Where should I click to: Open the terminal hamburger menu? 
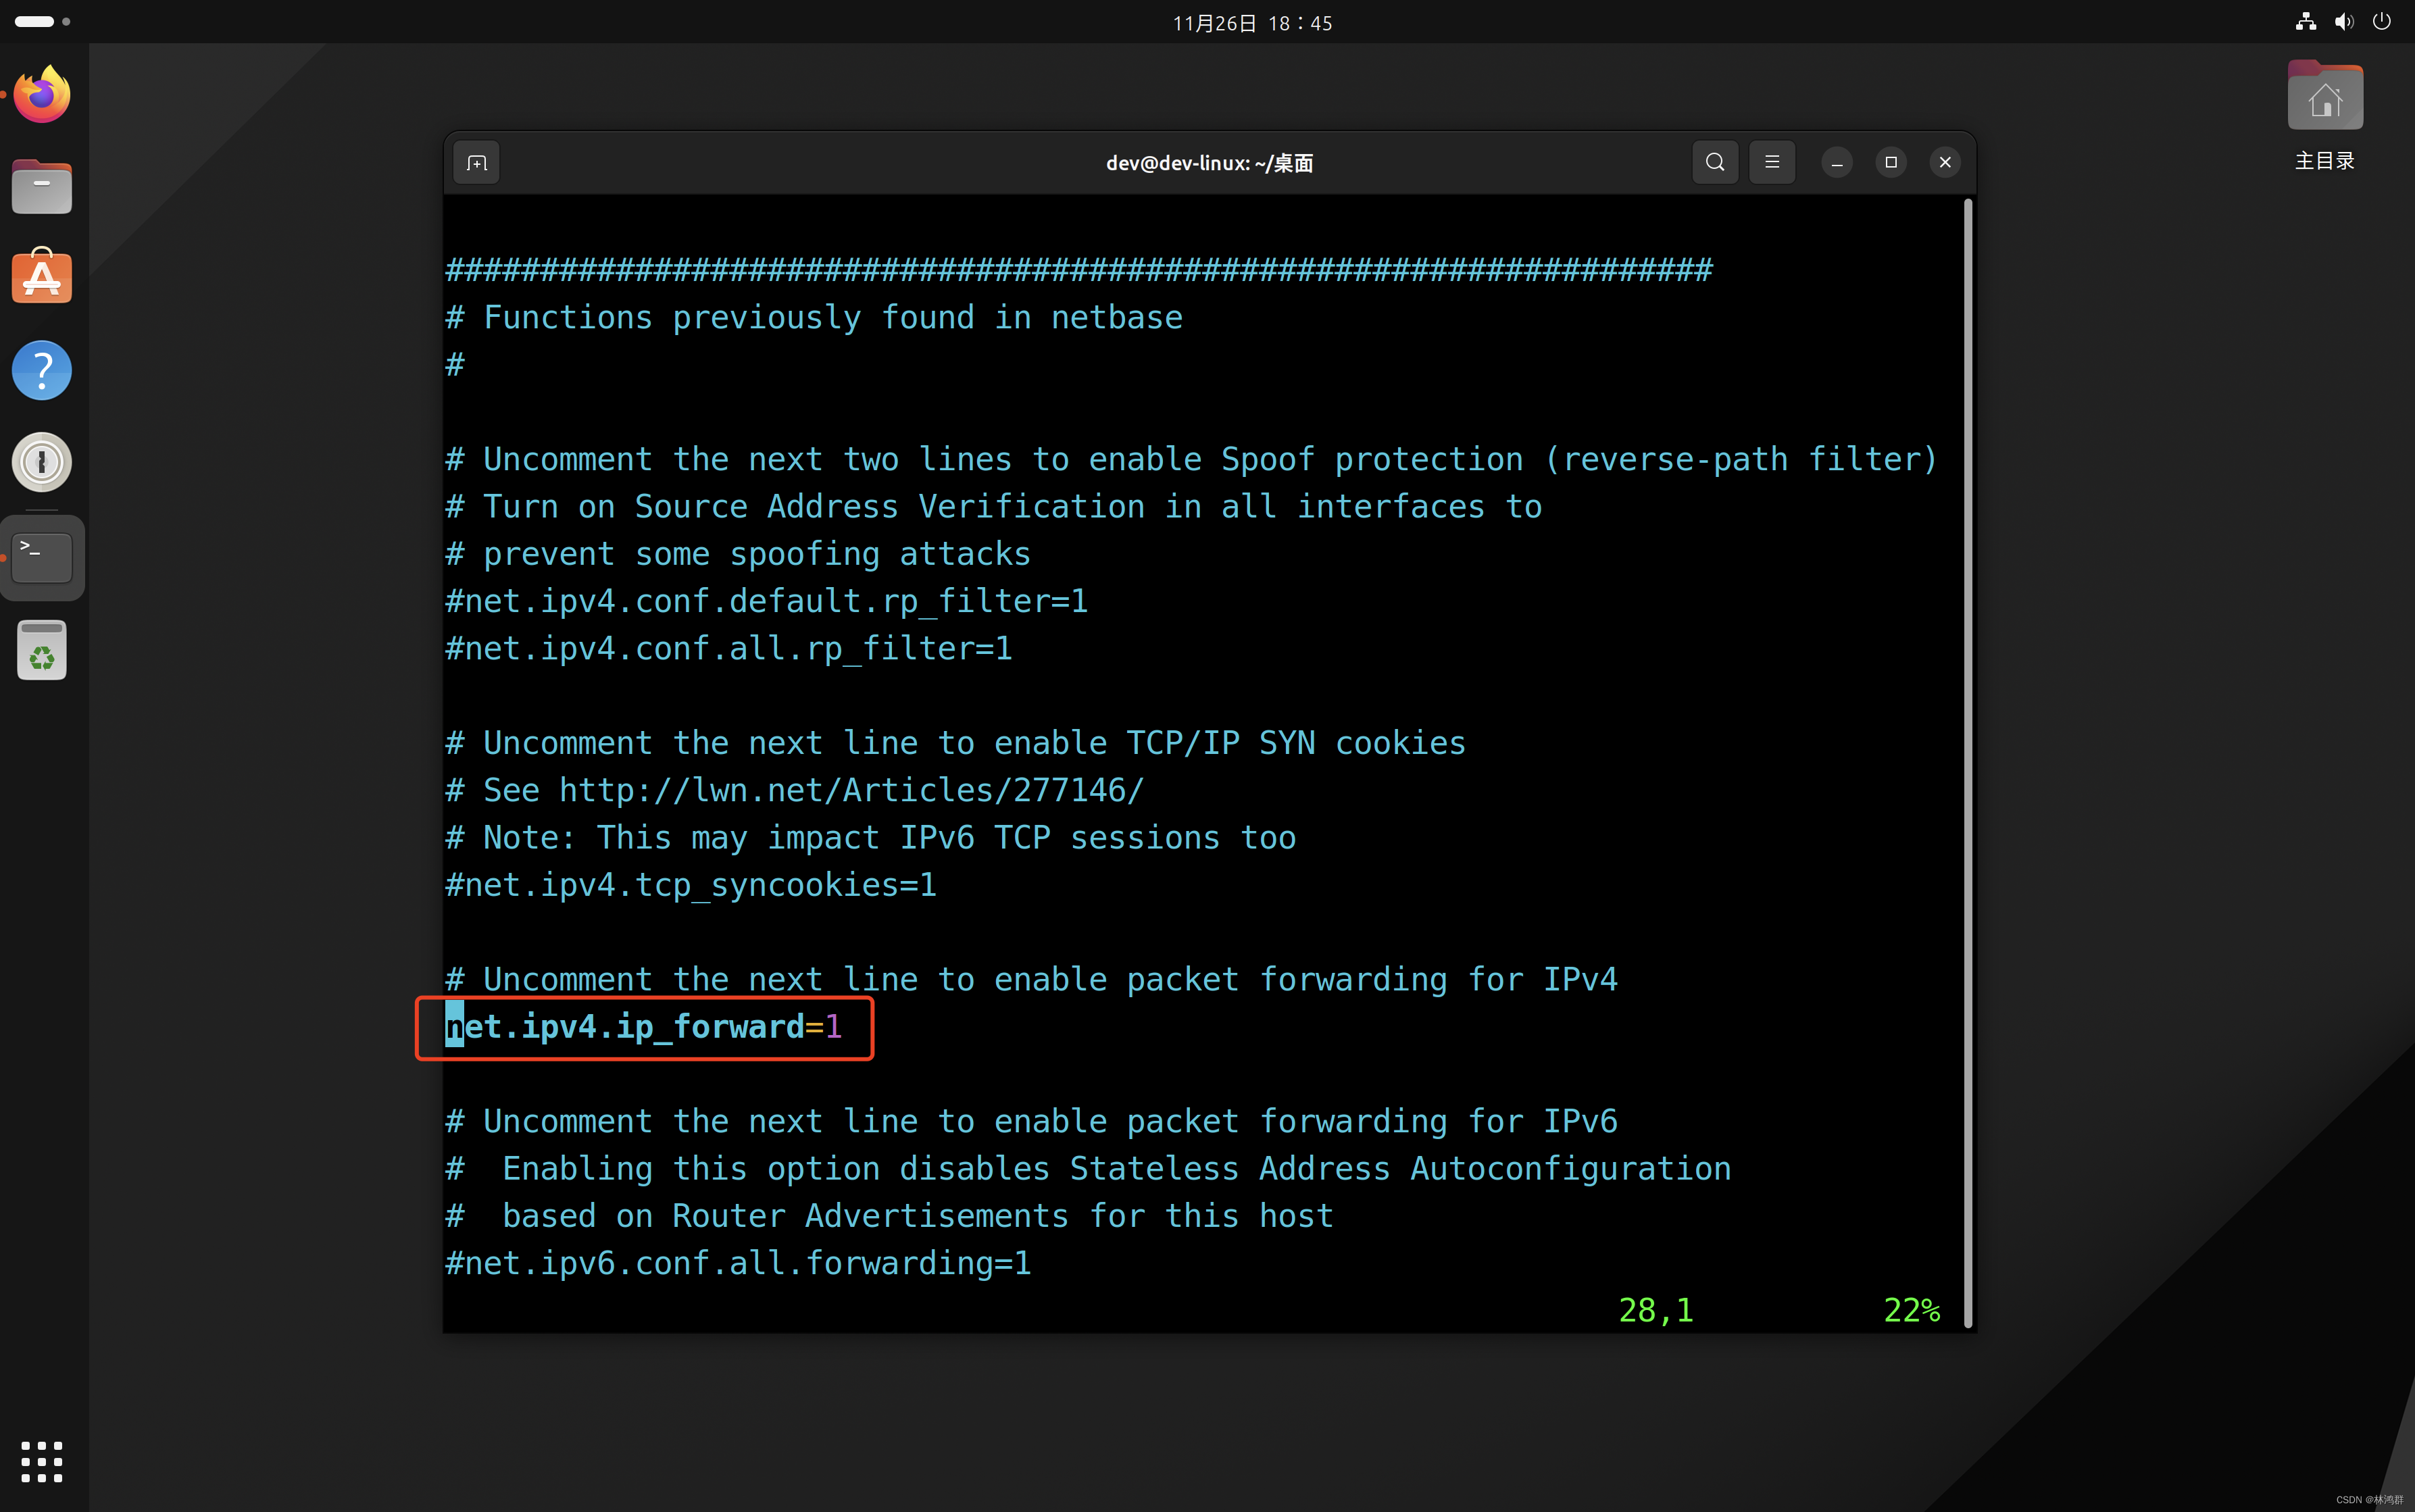[x=1772, y=162]
